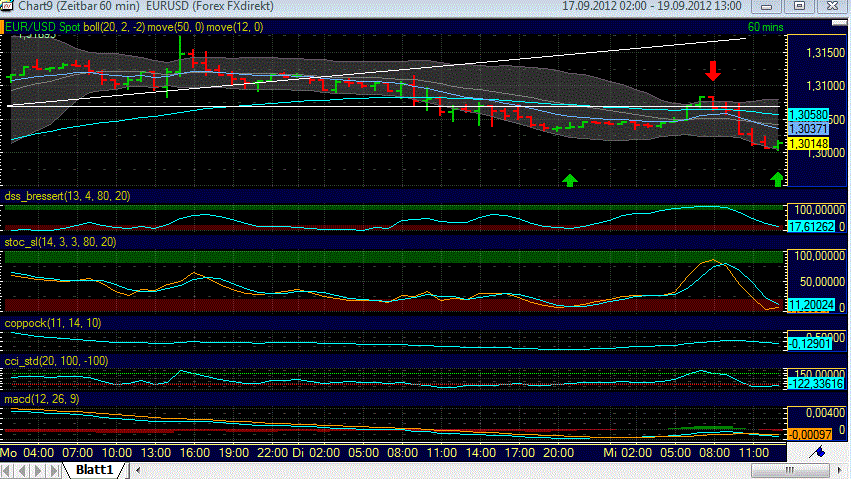The image size is (851, 479).
Task: Click the 60 mins timeframe label
Action: pos(765,27)
